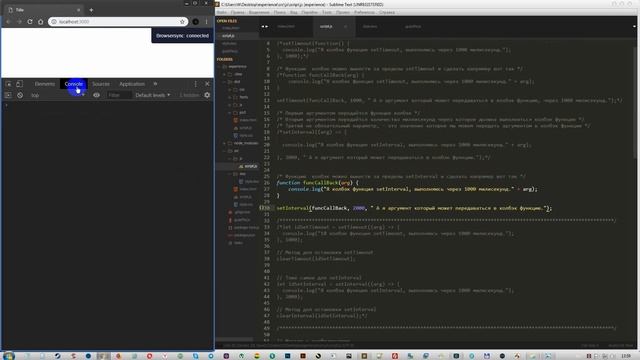
Task: Open the taskbar clock
Action: [626, 356]
